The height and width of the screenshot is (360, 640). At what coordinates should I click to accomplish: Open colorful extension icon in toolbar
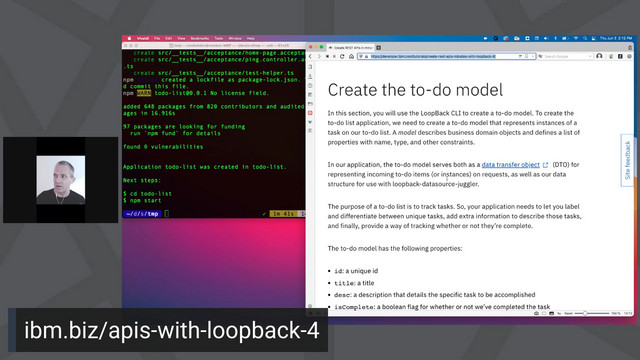(x=611, y=56)
